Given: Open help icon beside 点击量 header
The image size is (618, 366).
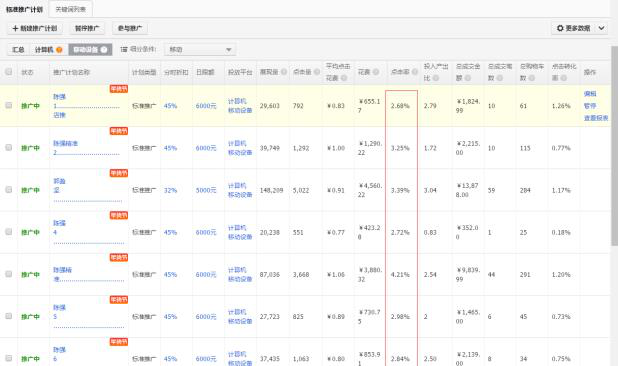Looking at the screenshot, I should 317,72.
